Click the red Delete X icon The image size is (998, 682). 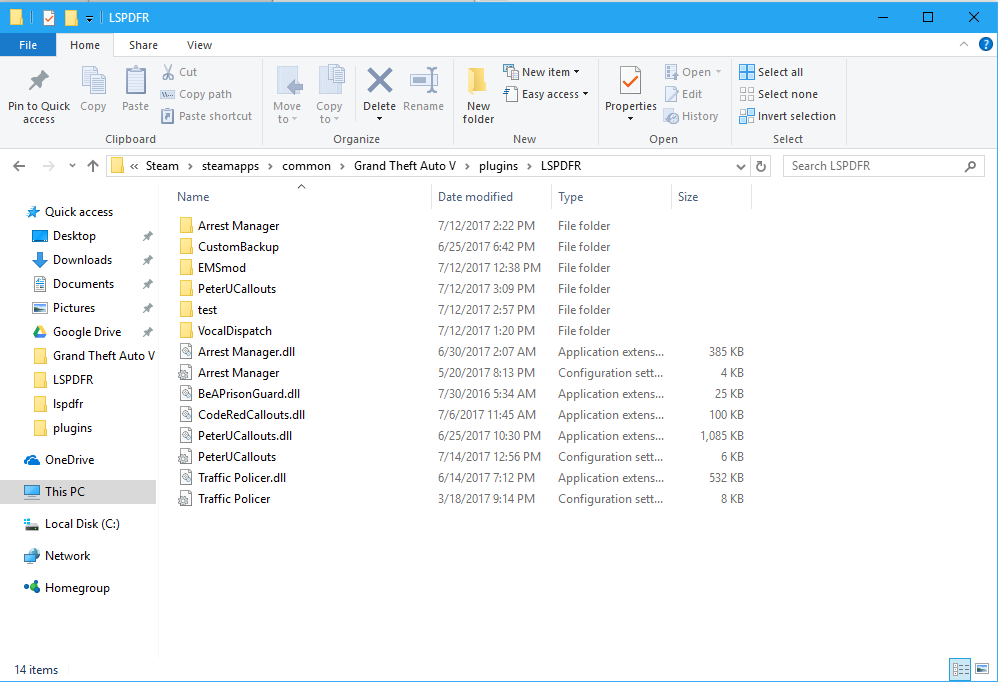(x=380, y=81)
